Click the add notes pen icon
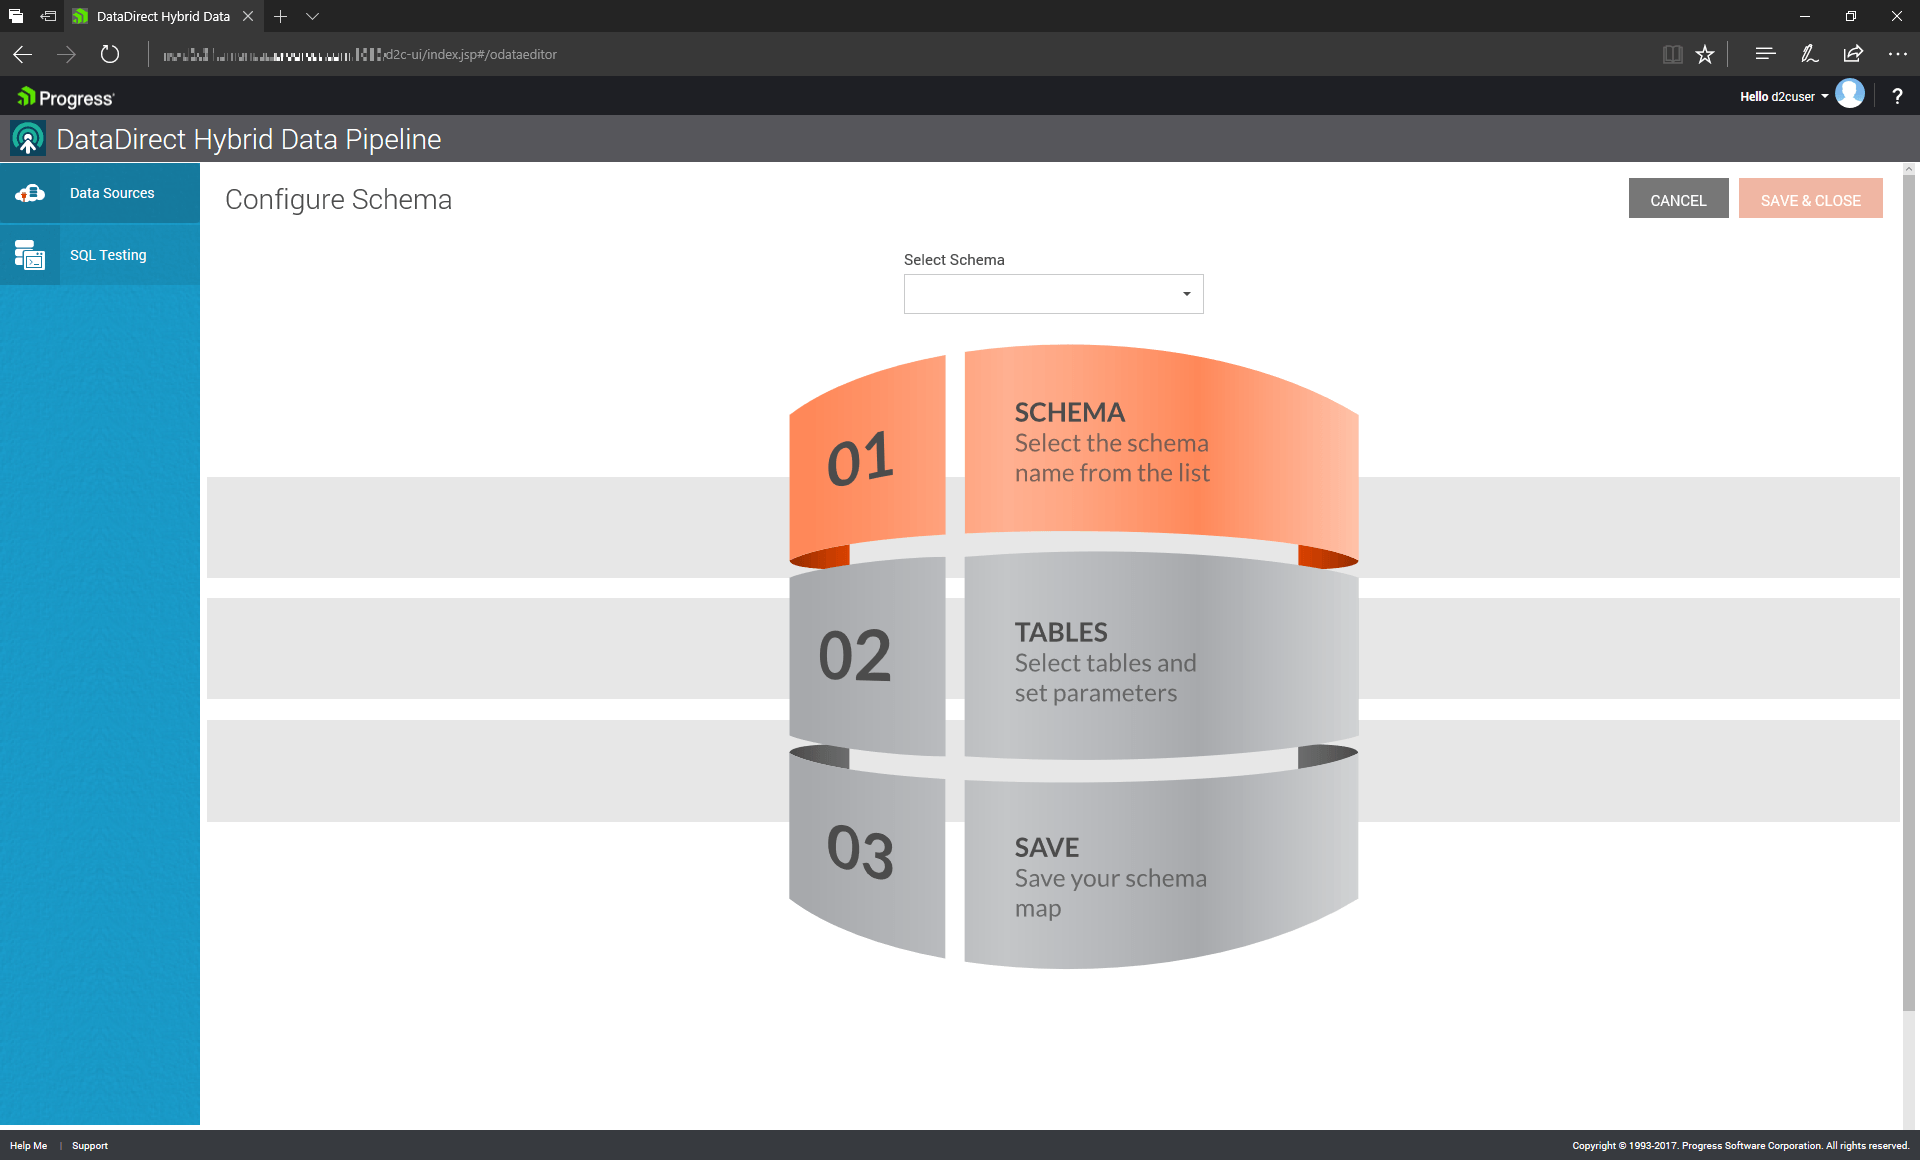 [x=1809, y=55]
